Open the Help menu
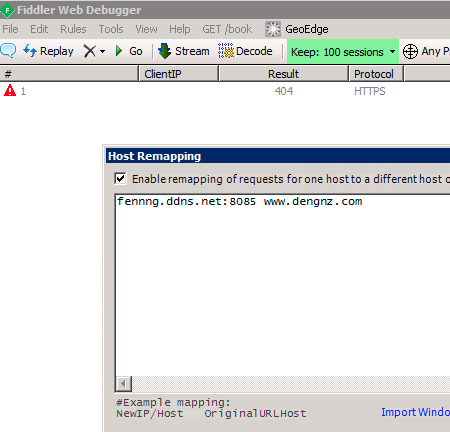The image size is (450, 432). pyautogui.click(x=180, y=29)
